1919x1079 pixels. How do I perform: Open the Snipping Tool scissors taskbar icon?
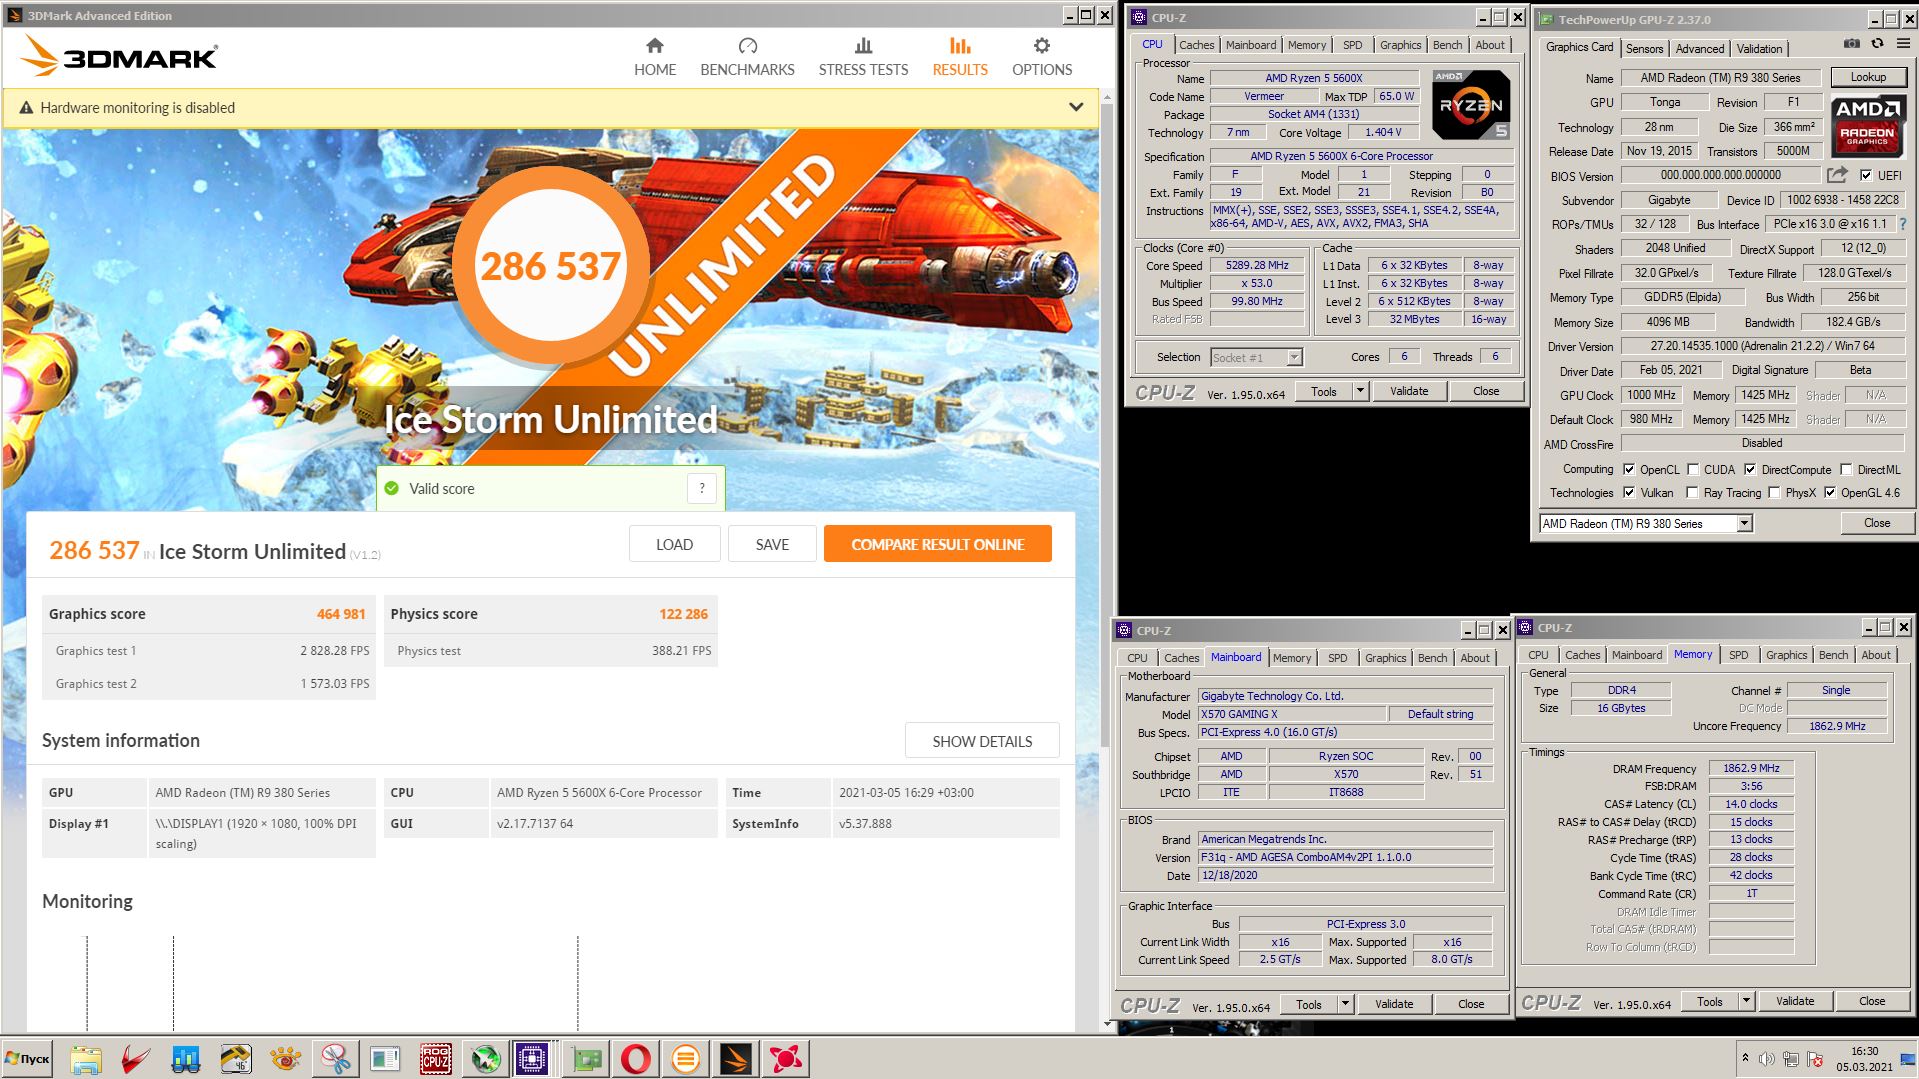(x=336, y=1058)
